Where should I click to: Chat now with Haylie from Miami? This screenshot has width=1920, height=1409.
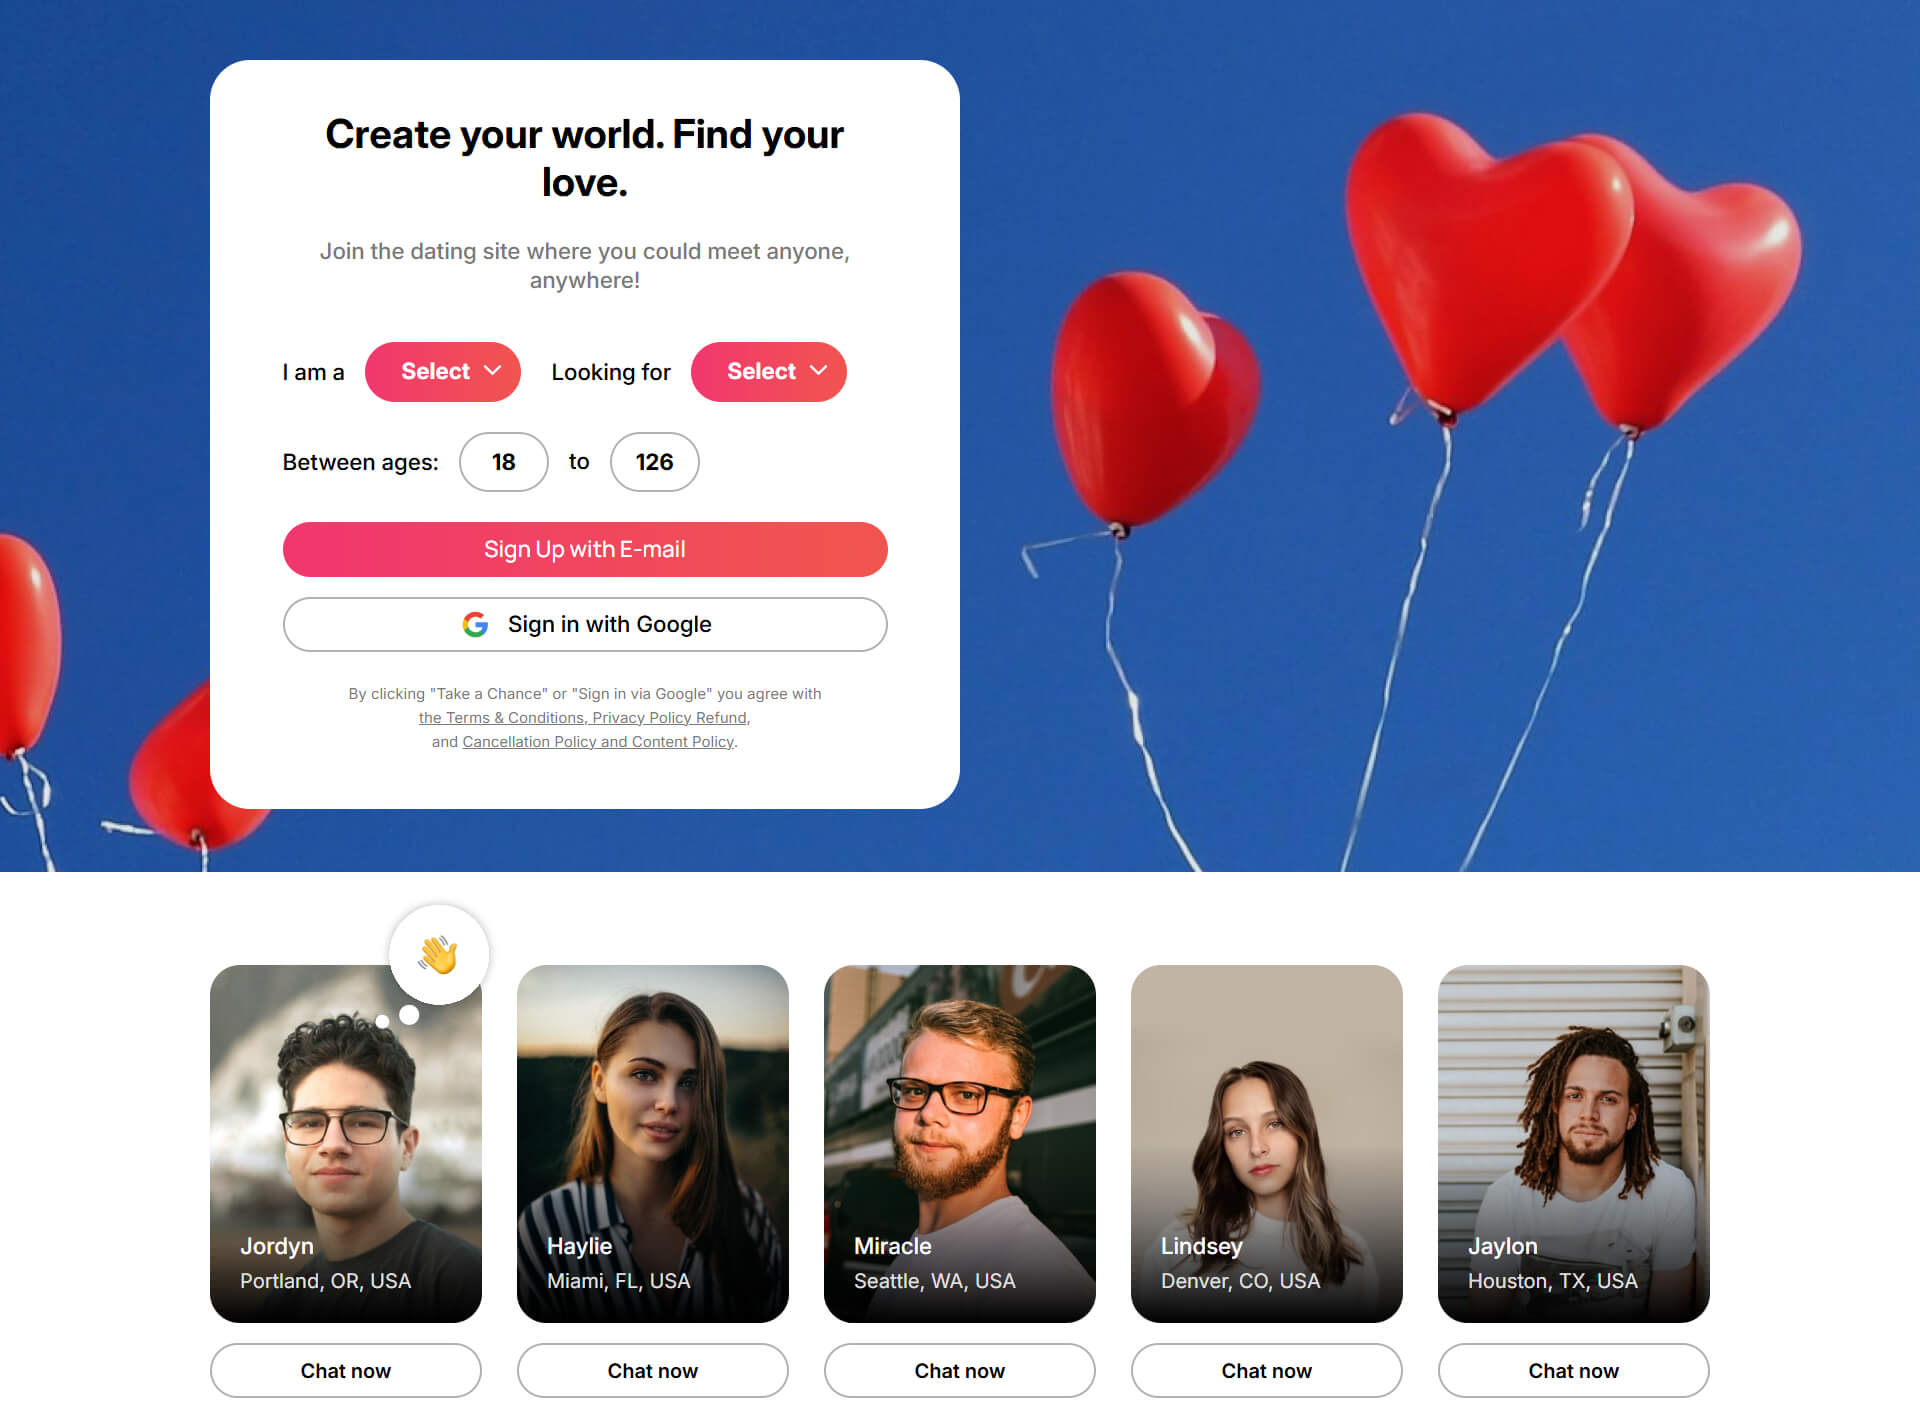pyautogui.click(x=653, y=1370)
